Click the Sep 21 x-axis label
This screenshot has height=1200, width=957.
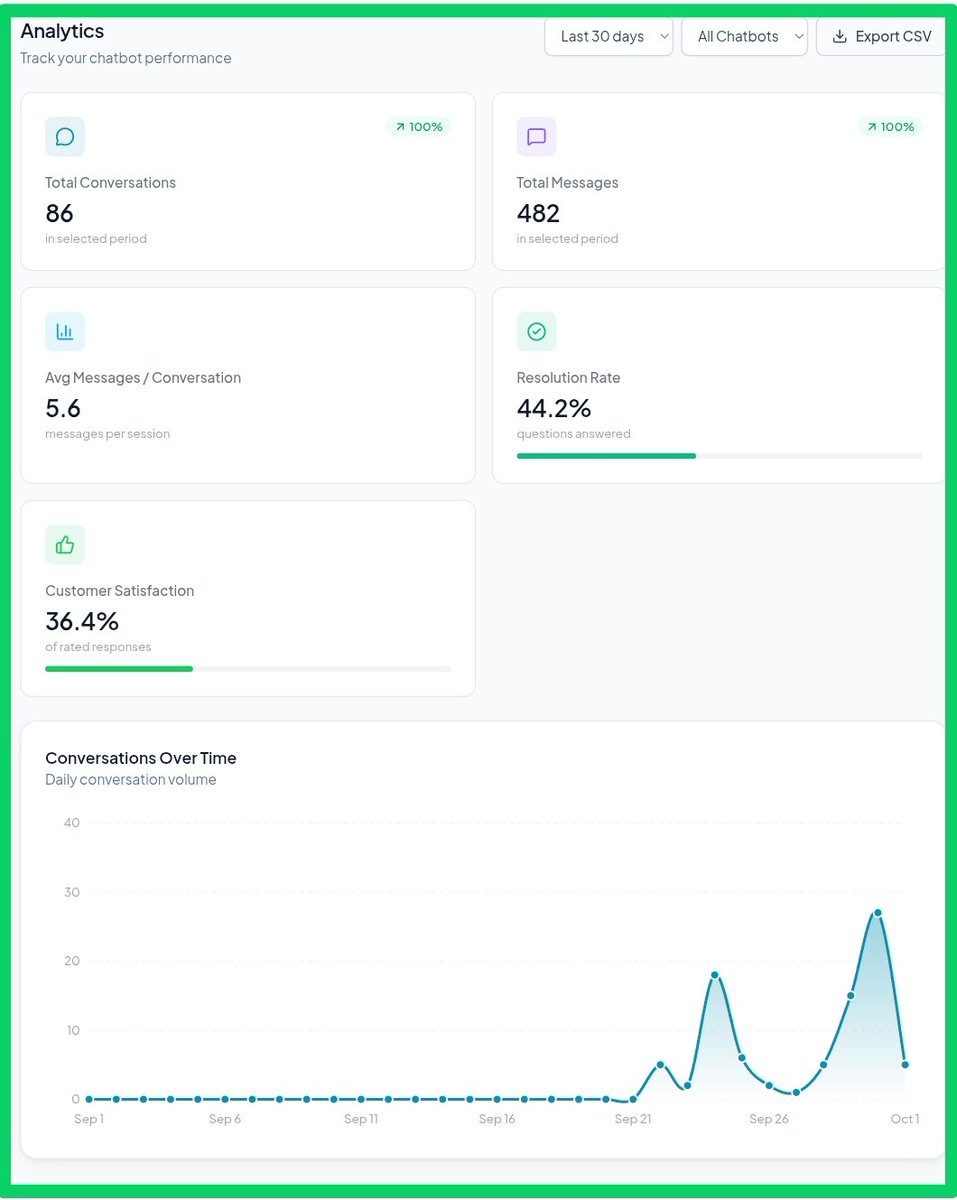(633, 1119)
